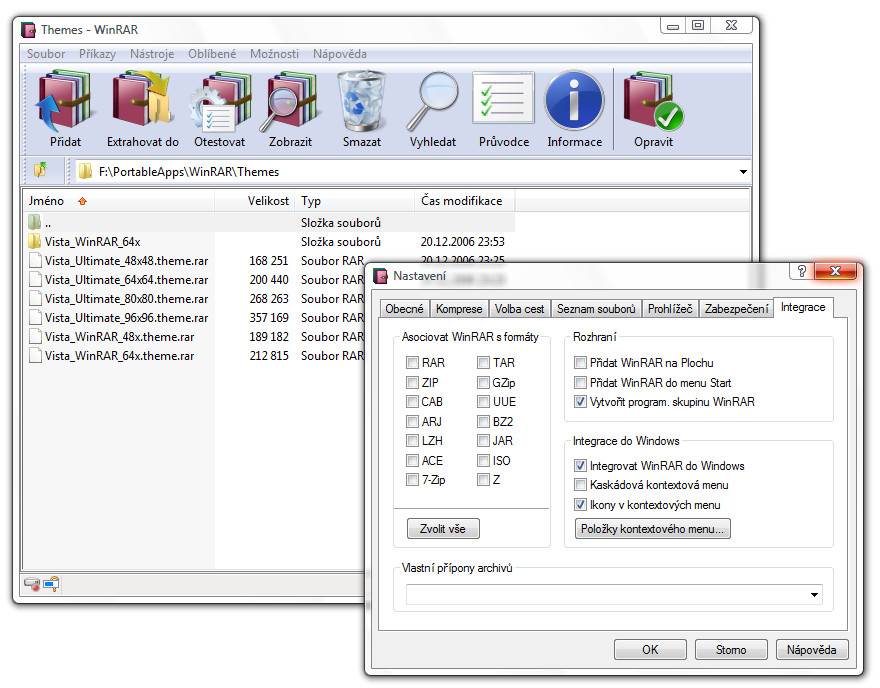Open Vlastní přípony archivů dropdown
This screenshot has height=688, width=880.
point(816,595)
